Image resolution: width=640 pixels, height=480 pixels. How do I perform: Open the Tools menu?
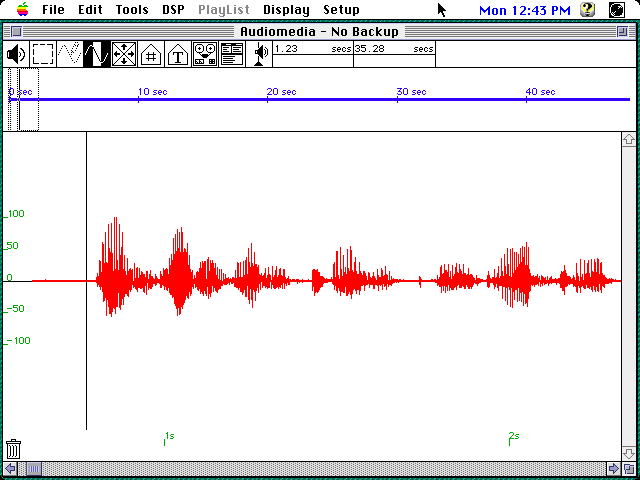coord(132,9)
